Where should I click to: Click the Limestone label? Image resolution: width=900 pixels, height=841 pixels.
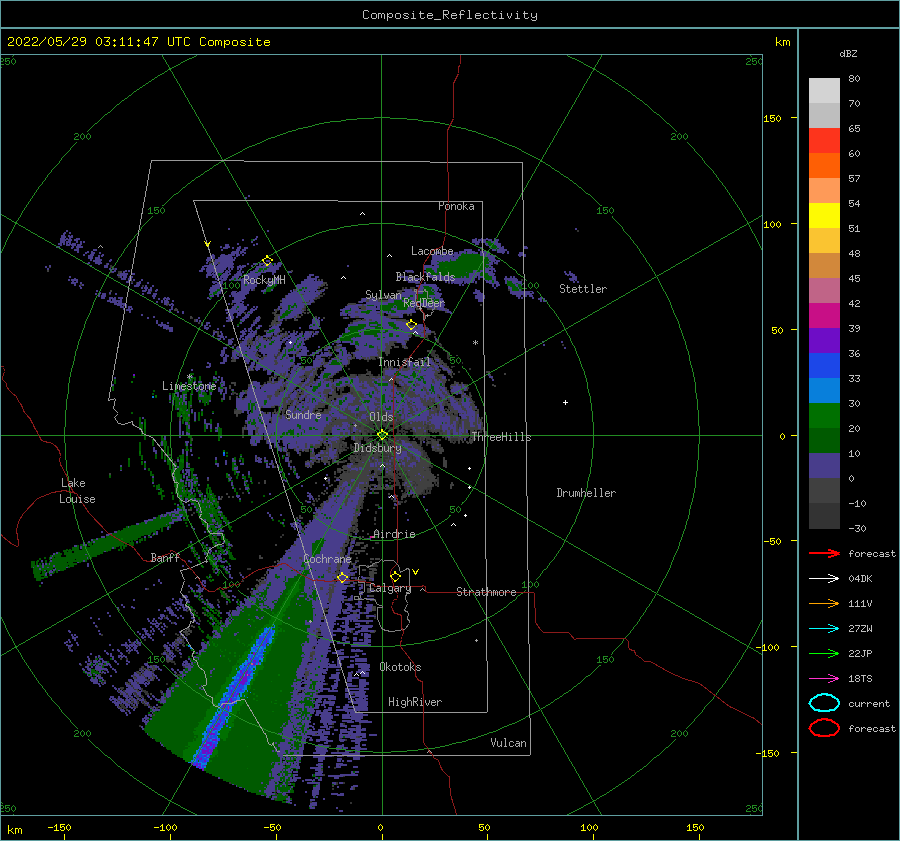[x=189, y=386]
